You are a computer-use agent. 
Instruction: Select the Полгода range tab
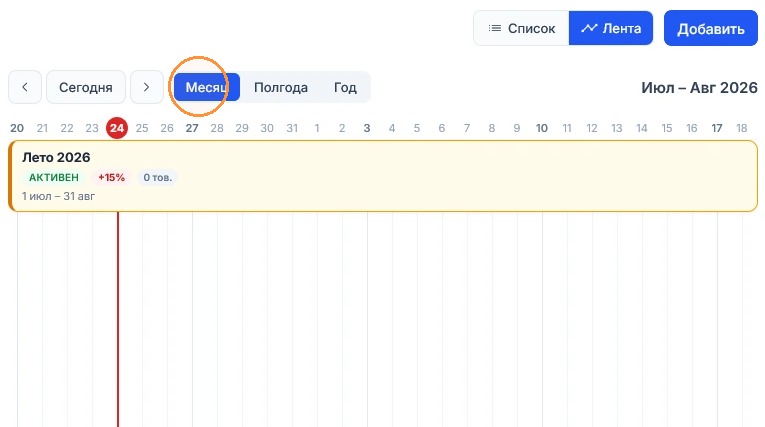[281, 87]
